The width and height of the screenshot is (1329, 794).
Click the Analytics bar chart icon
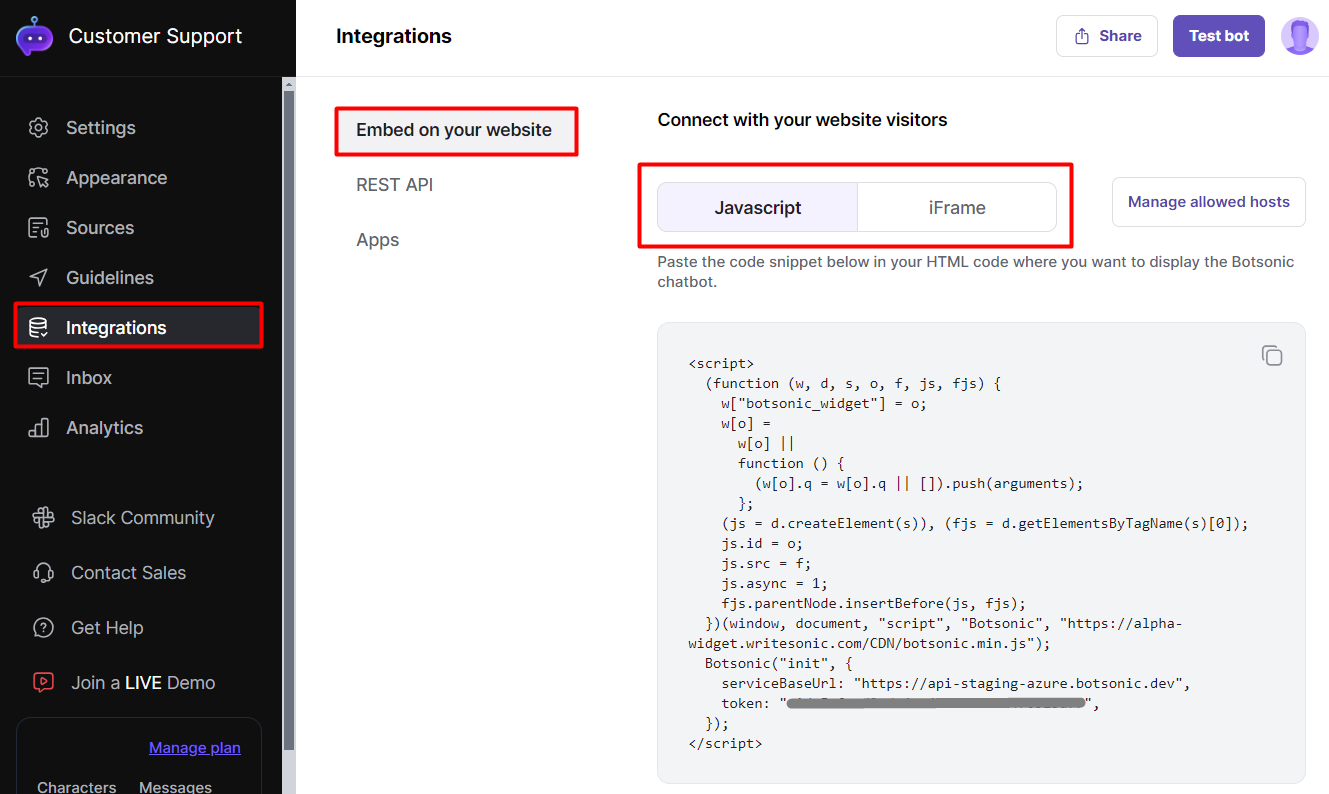(39, 428)
